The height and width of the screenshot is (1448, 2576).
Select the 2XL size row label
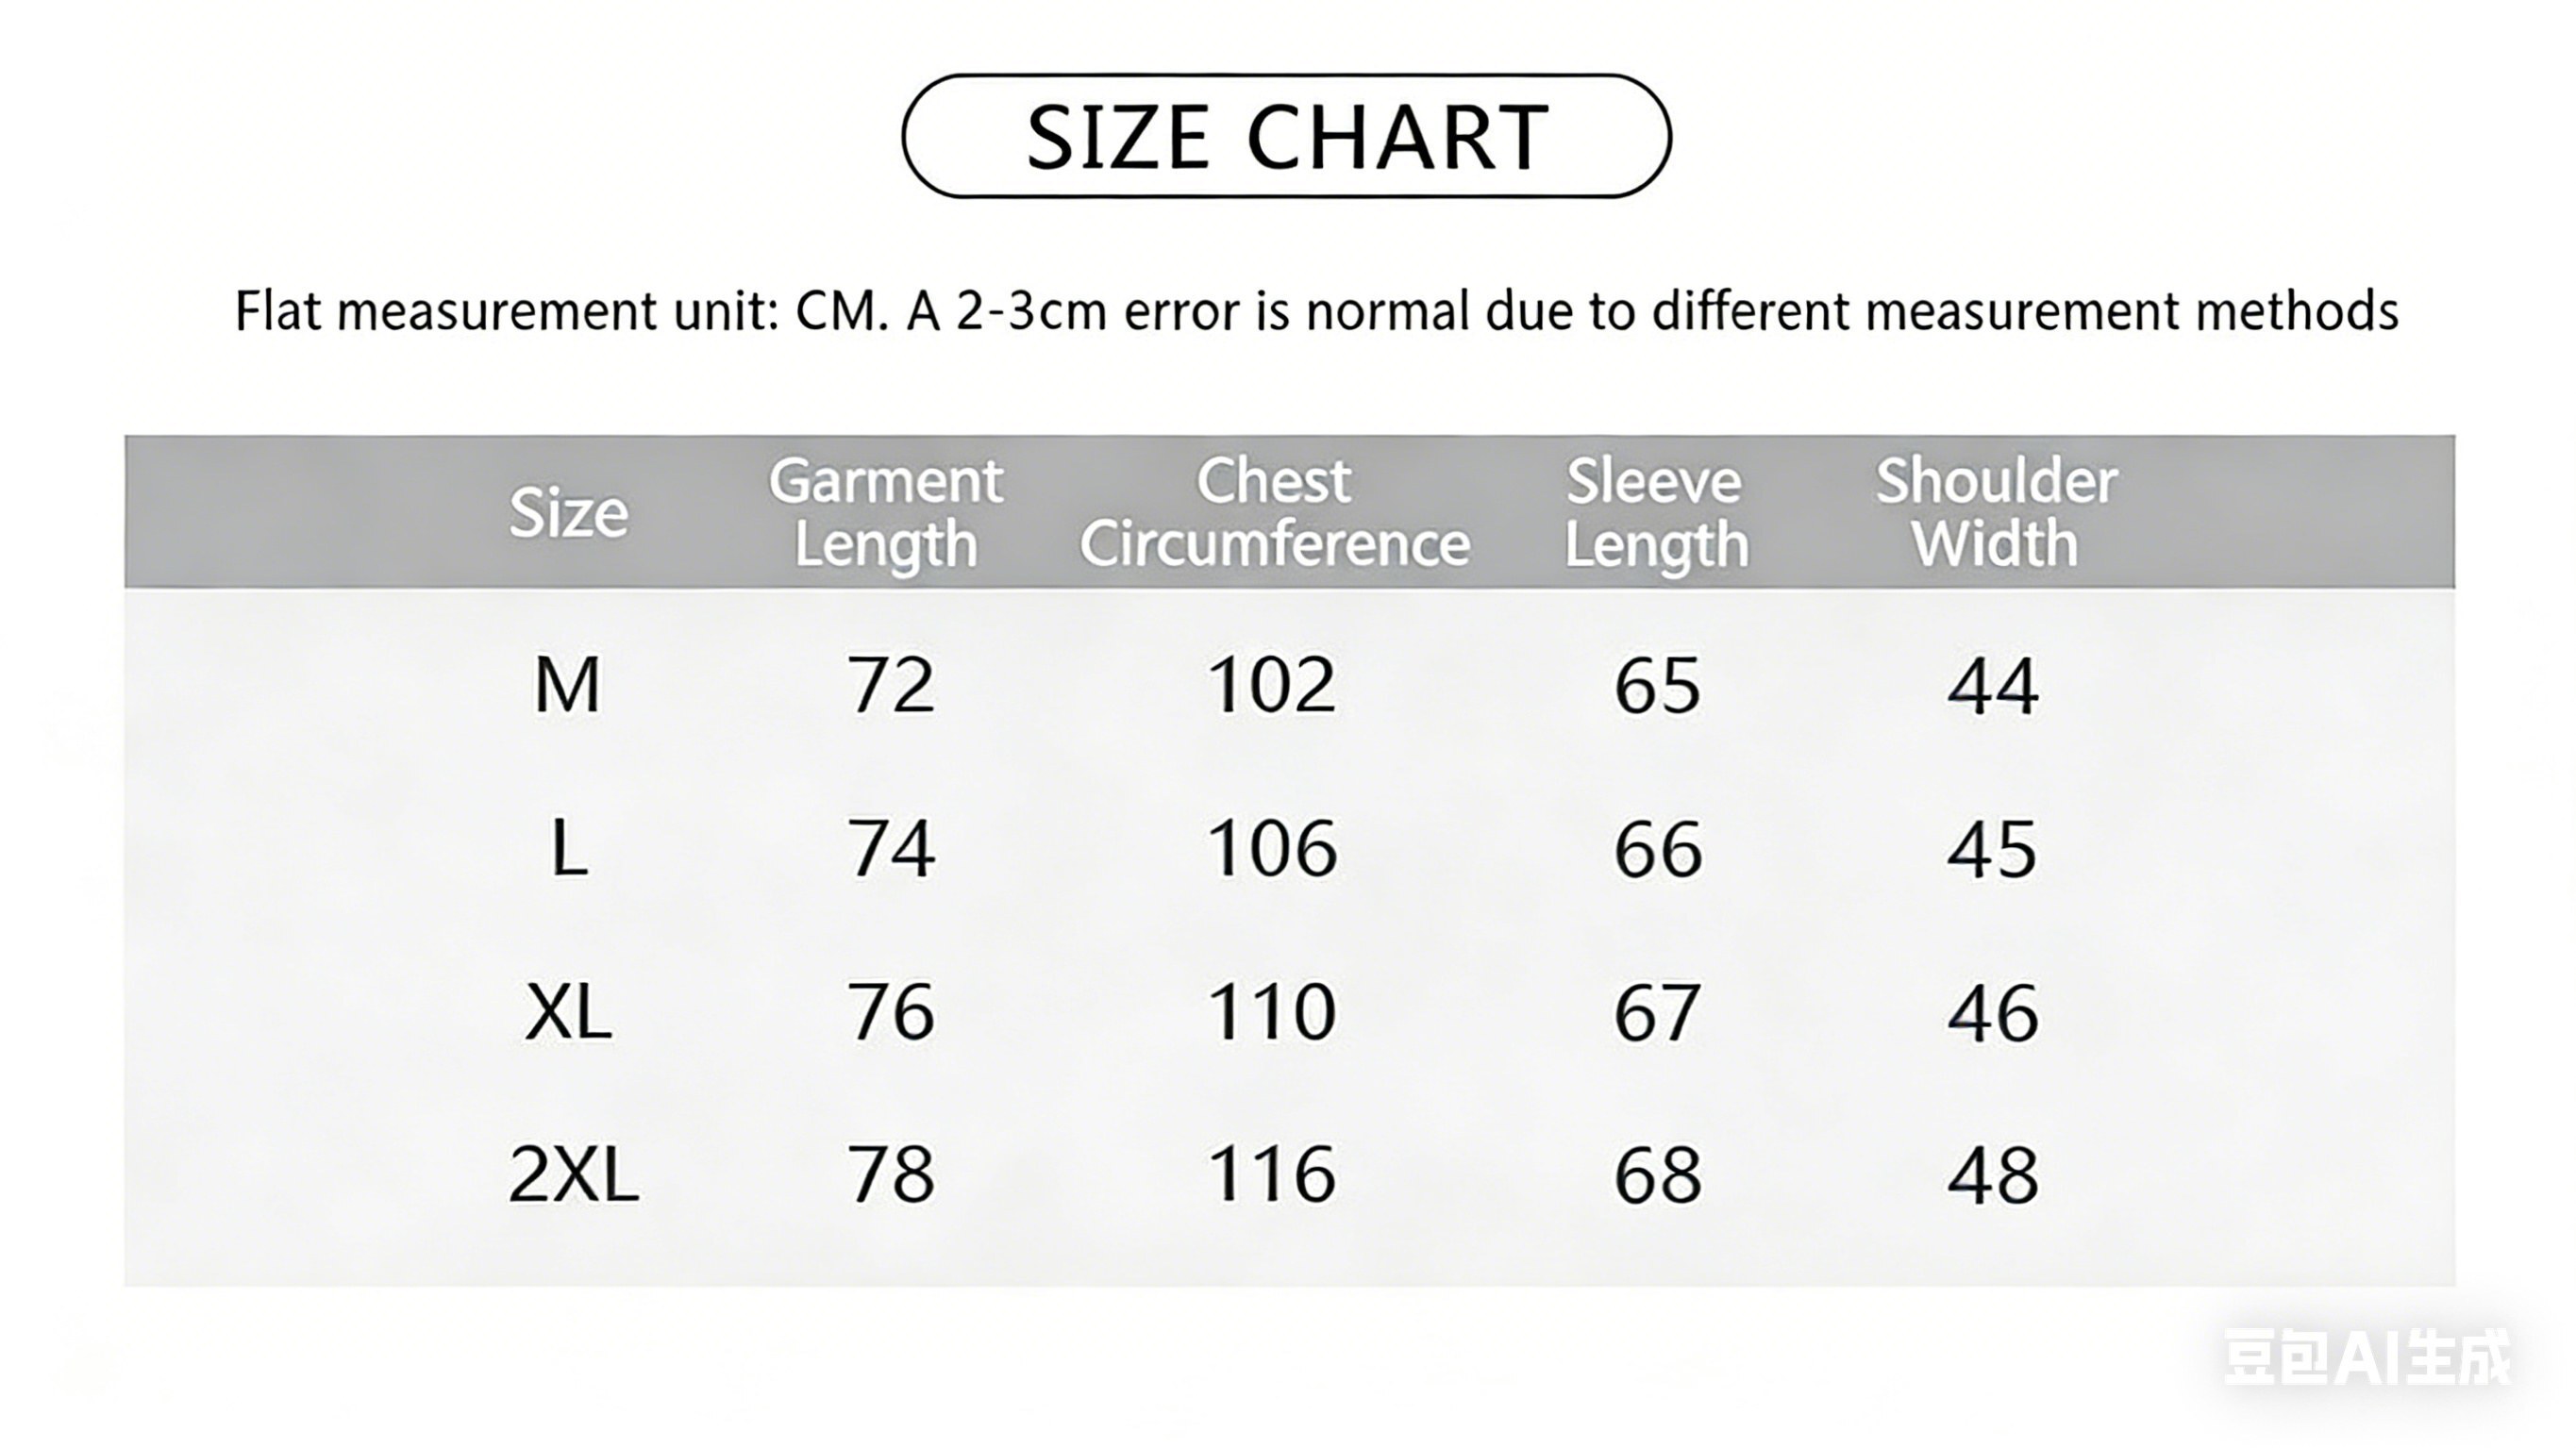pyautogui.click(x=573, y=1175)
